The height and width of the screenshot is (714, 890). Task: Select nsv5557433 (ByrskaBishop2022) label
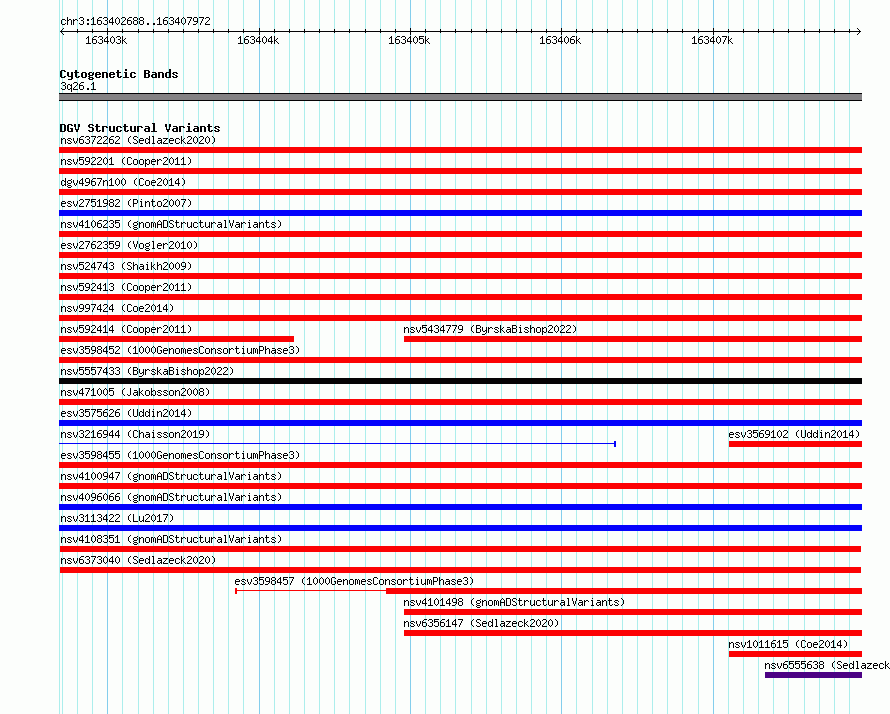[147, 371]
